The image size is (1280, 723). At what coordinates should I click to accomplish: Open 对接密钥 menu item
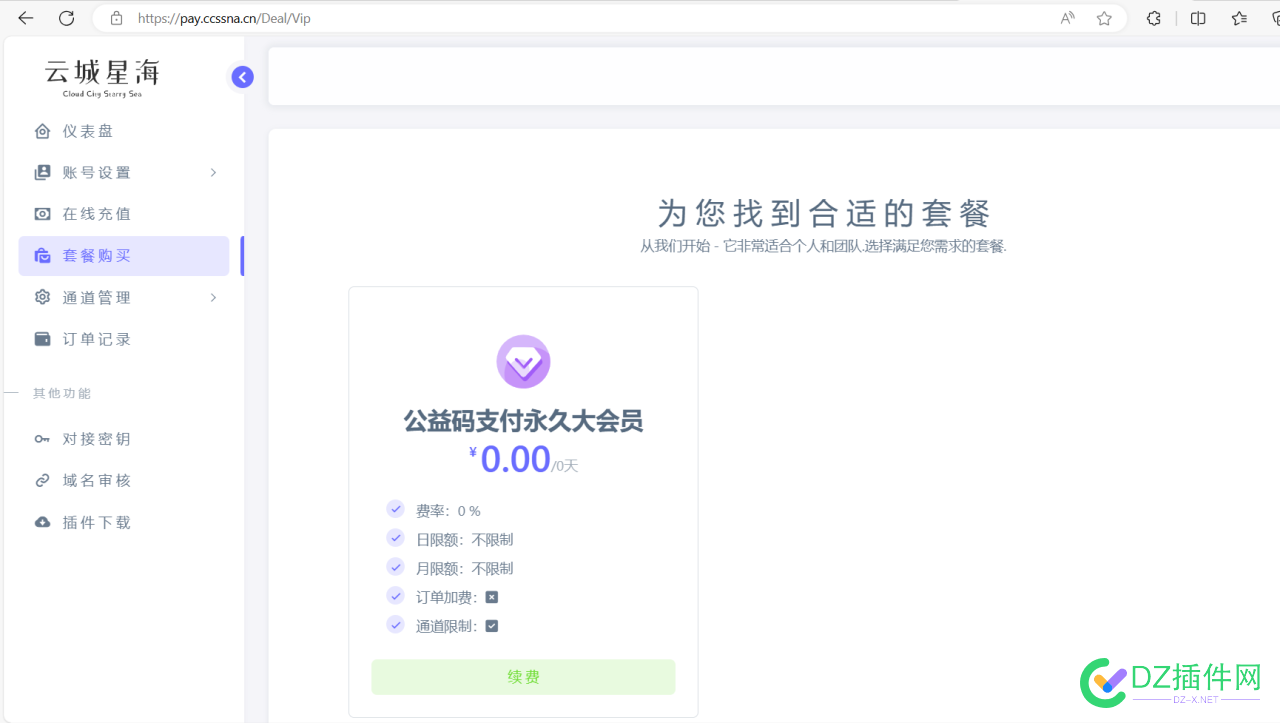tap(124, 439)
